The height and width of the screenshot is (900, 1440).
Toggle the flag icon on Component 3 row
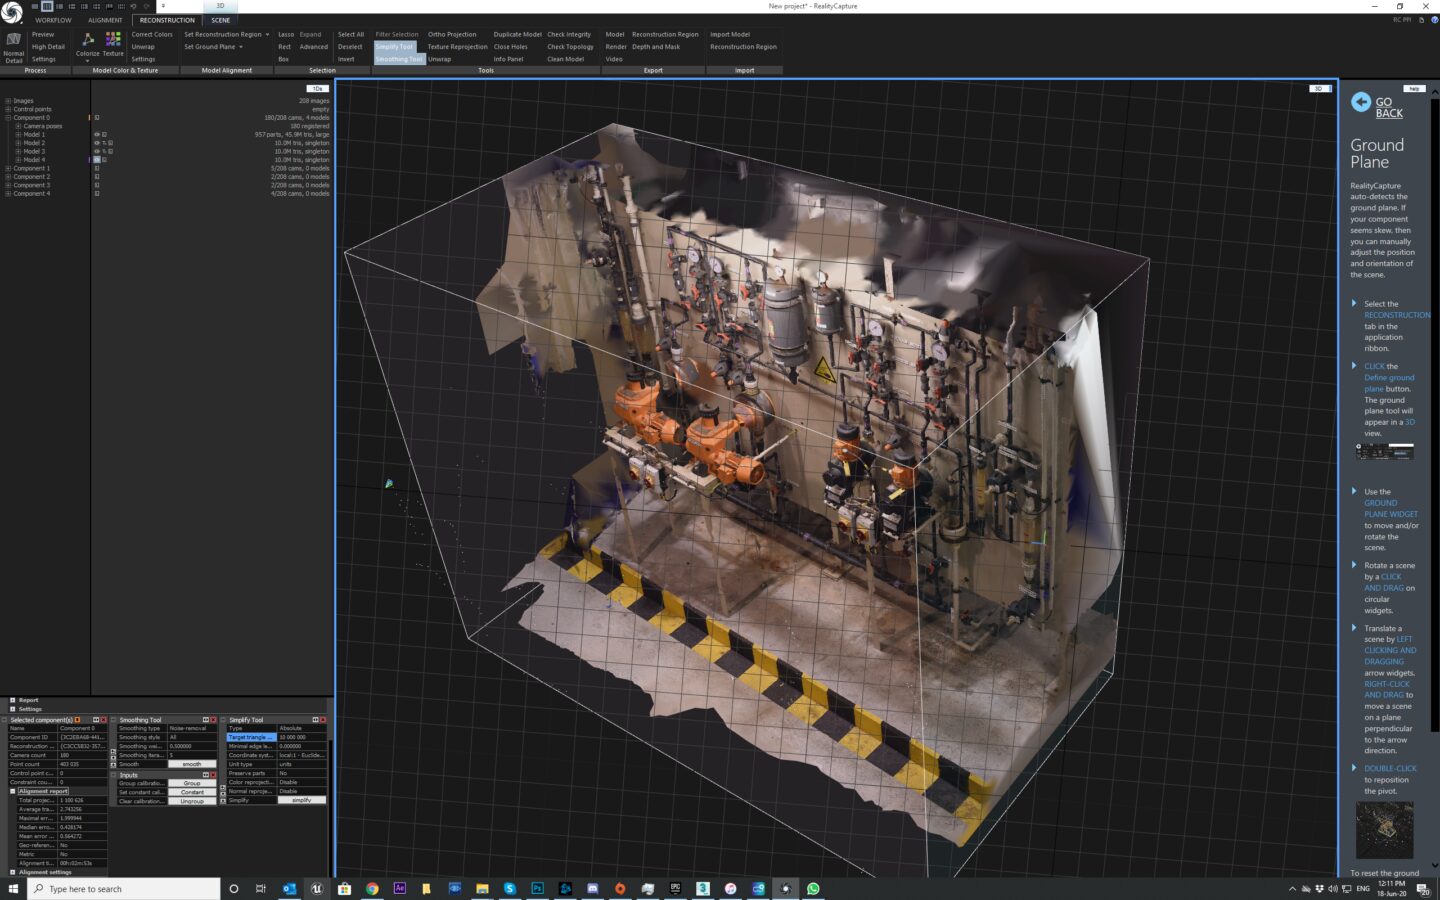pos(97,185)
